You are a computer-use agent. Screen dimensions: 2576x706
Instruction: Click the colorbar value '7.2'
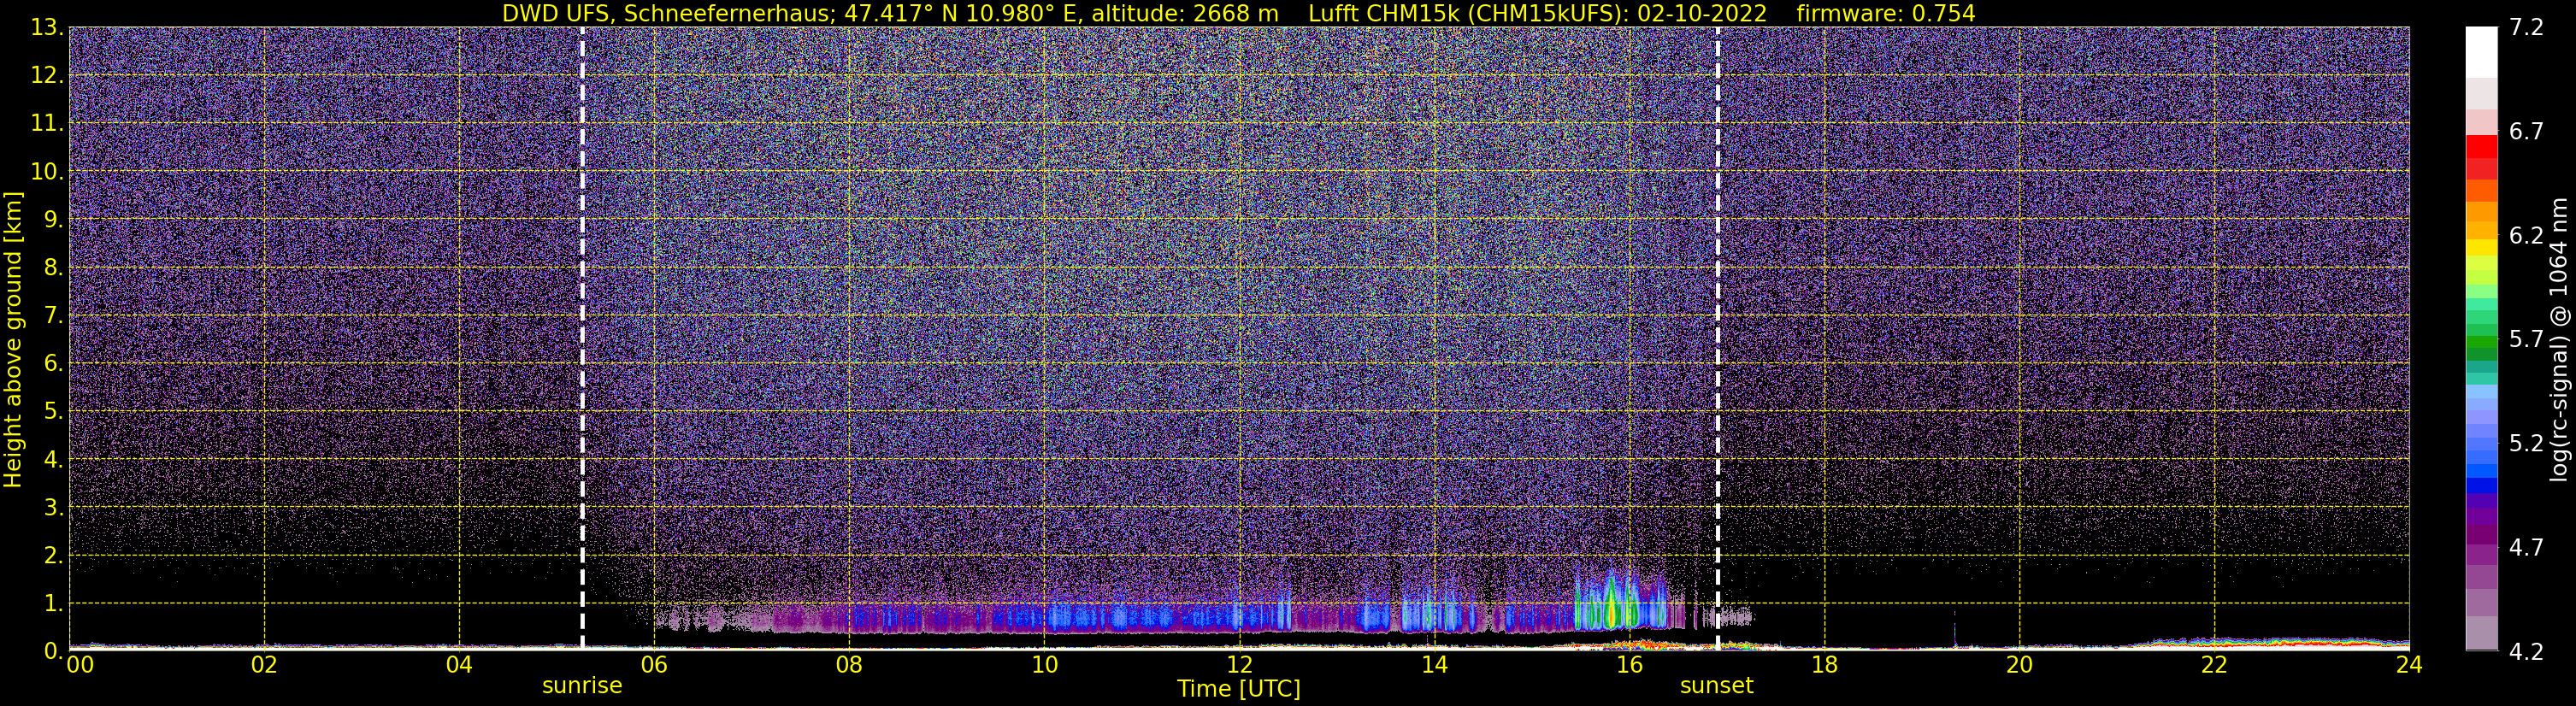tap(2526, 27)
